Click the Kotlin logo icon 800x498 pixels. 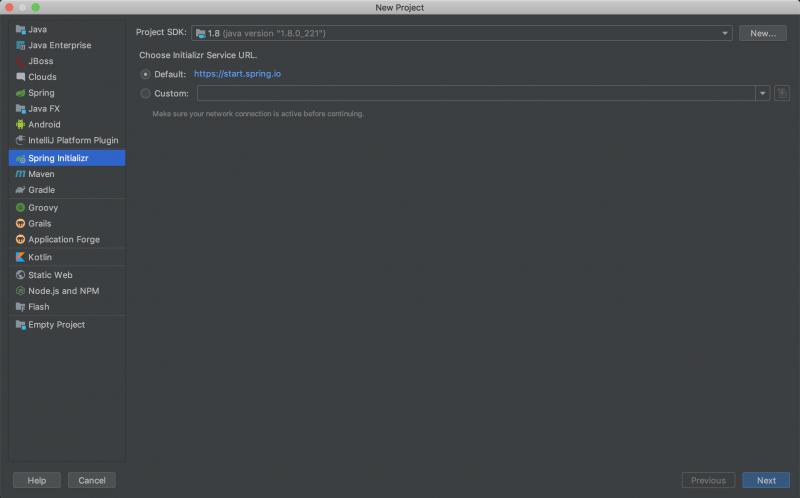point(20,257)
